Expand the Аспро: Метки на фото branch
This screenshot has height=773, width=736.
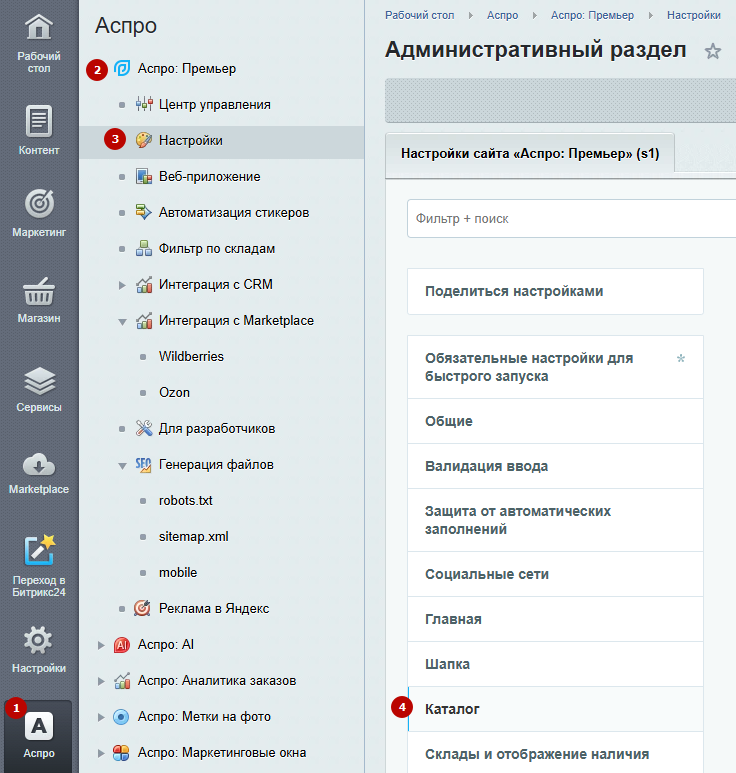tap(101, 717)
